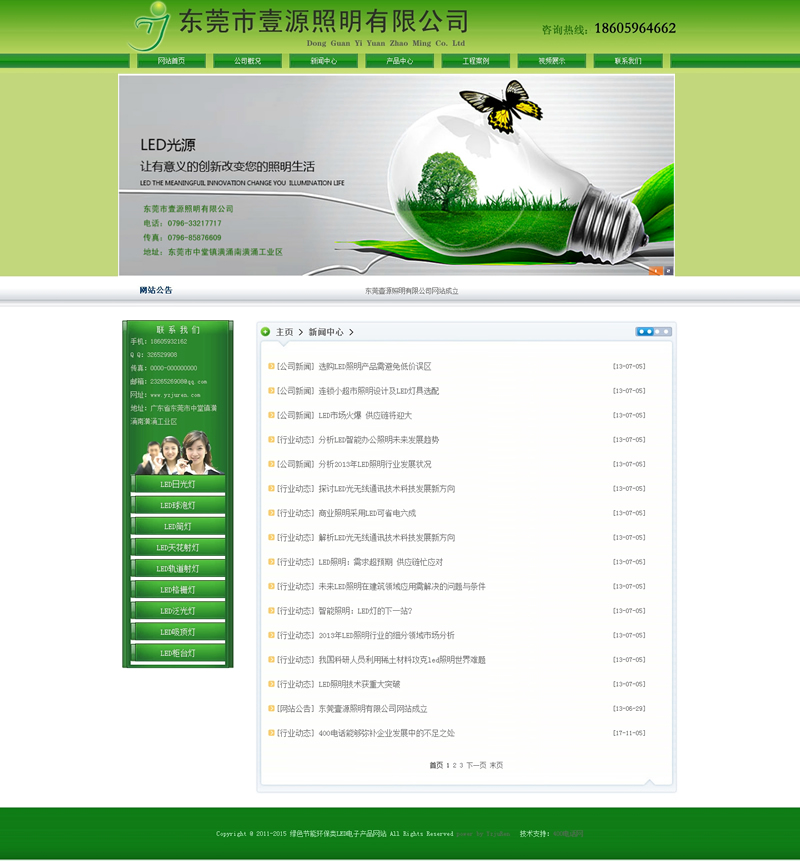Click the gray banner slide indicator button
The width and height of the screenshot is (800, 861).
[668, 270]
